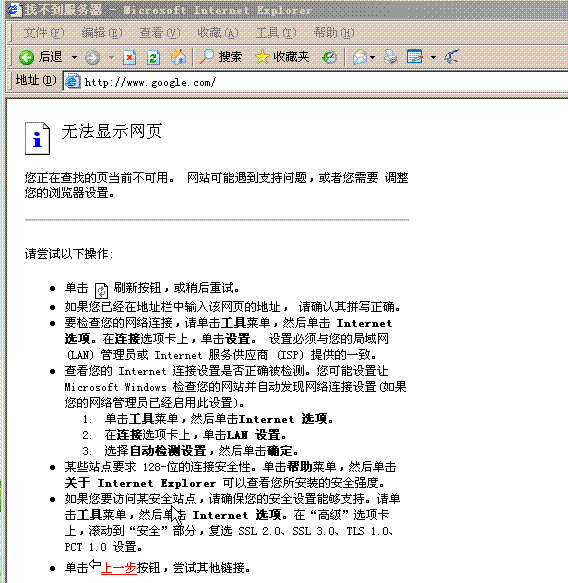This screenshot has height=583, width=568.
Task: Click the Messenger icon in toolbar
Action: (x=451, y=57)
